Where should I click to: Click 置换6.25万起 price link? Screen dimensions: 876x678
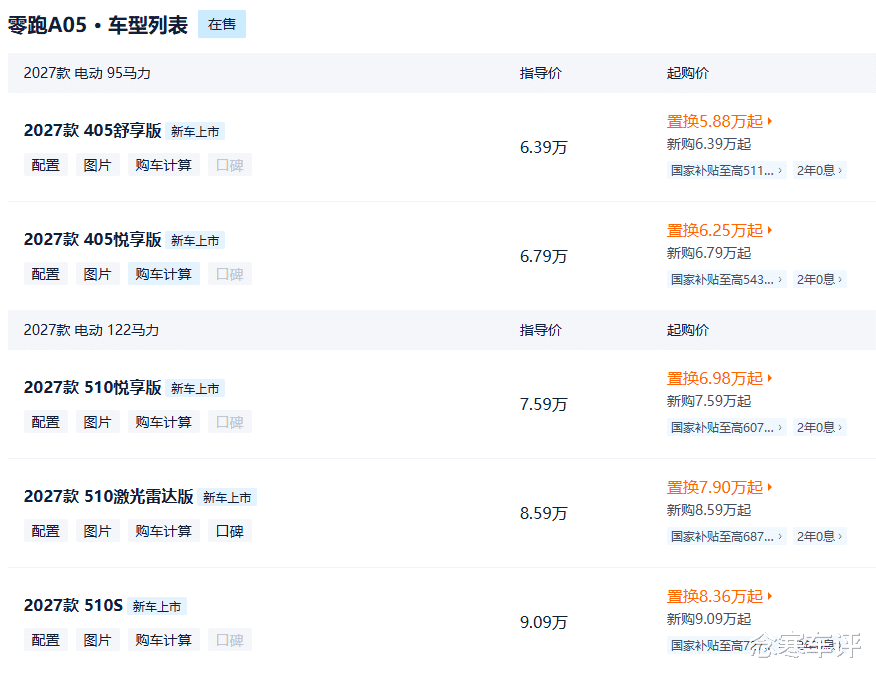click(x=720, y=230)
